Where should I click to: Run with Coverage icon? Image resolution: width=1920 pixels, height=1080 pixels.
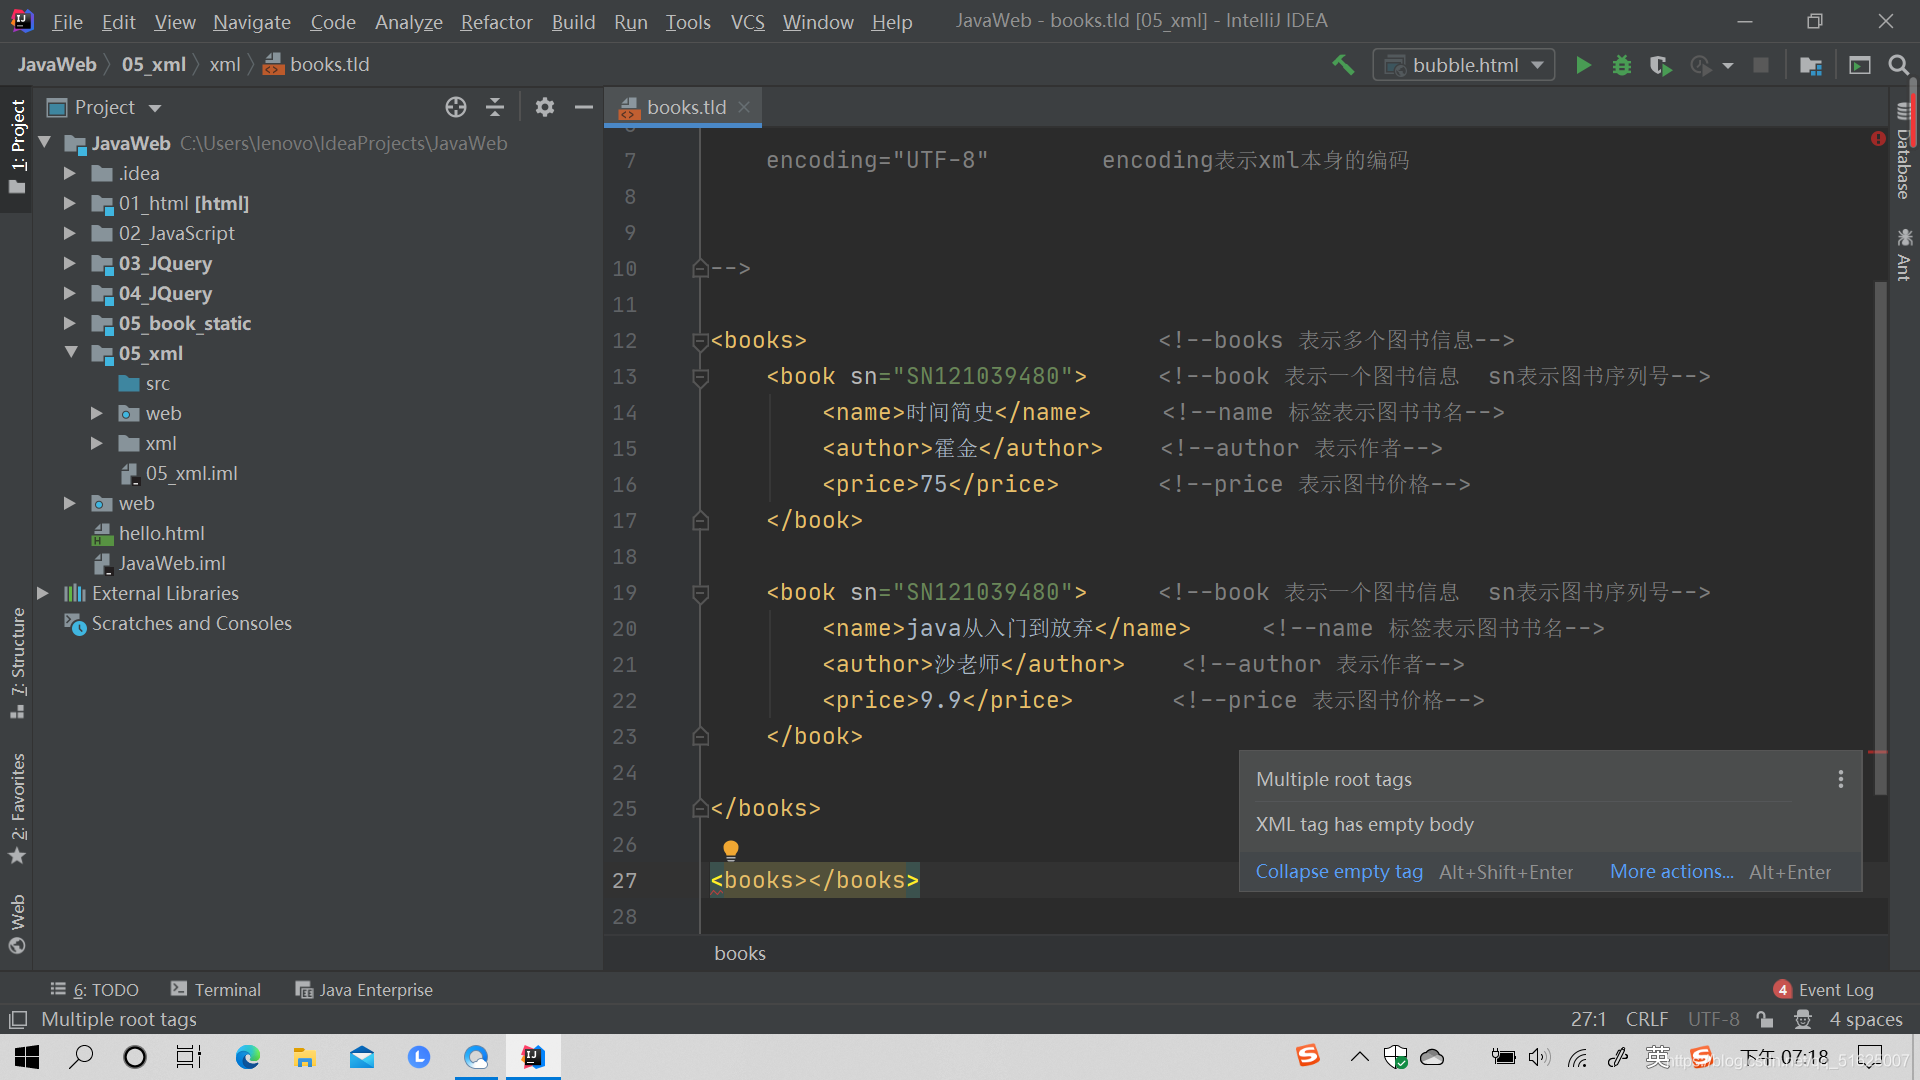[1660, 65]
